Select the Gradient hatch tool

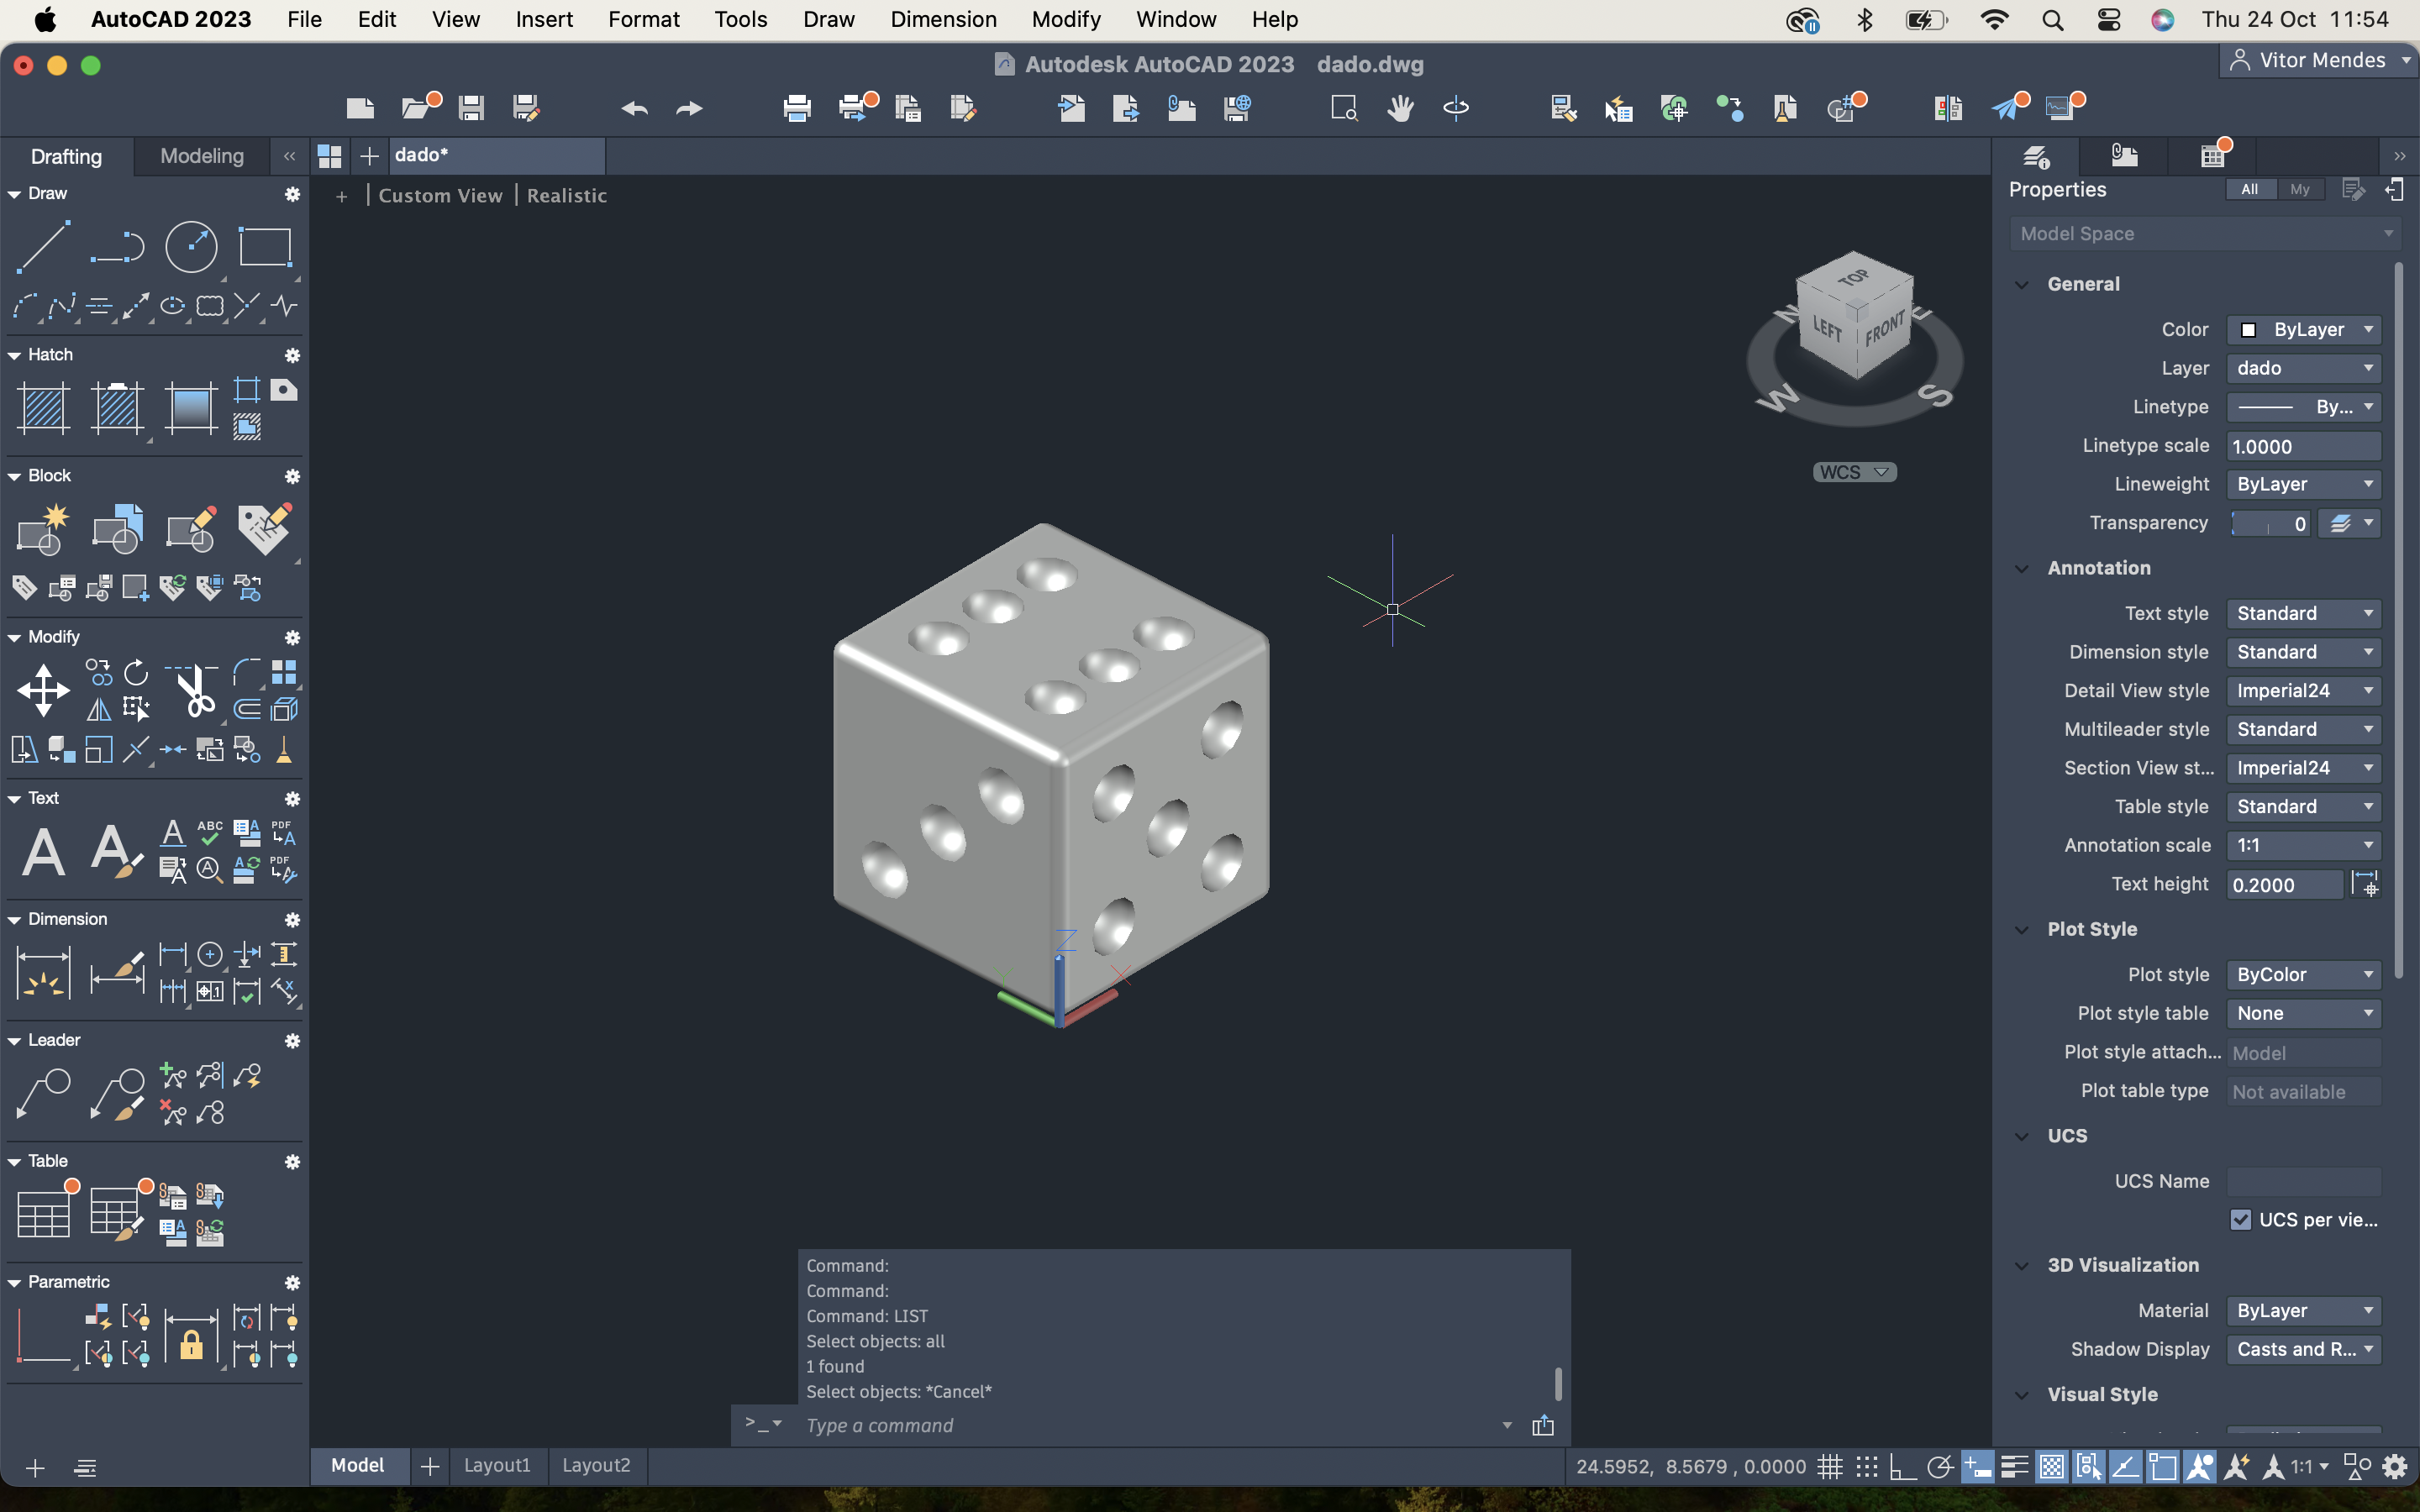click(x=190, y=408)
